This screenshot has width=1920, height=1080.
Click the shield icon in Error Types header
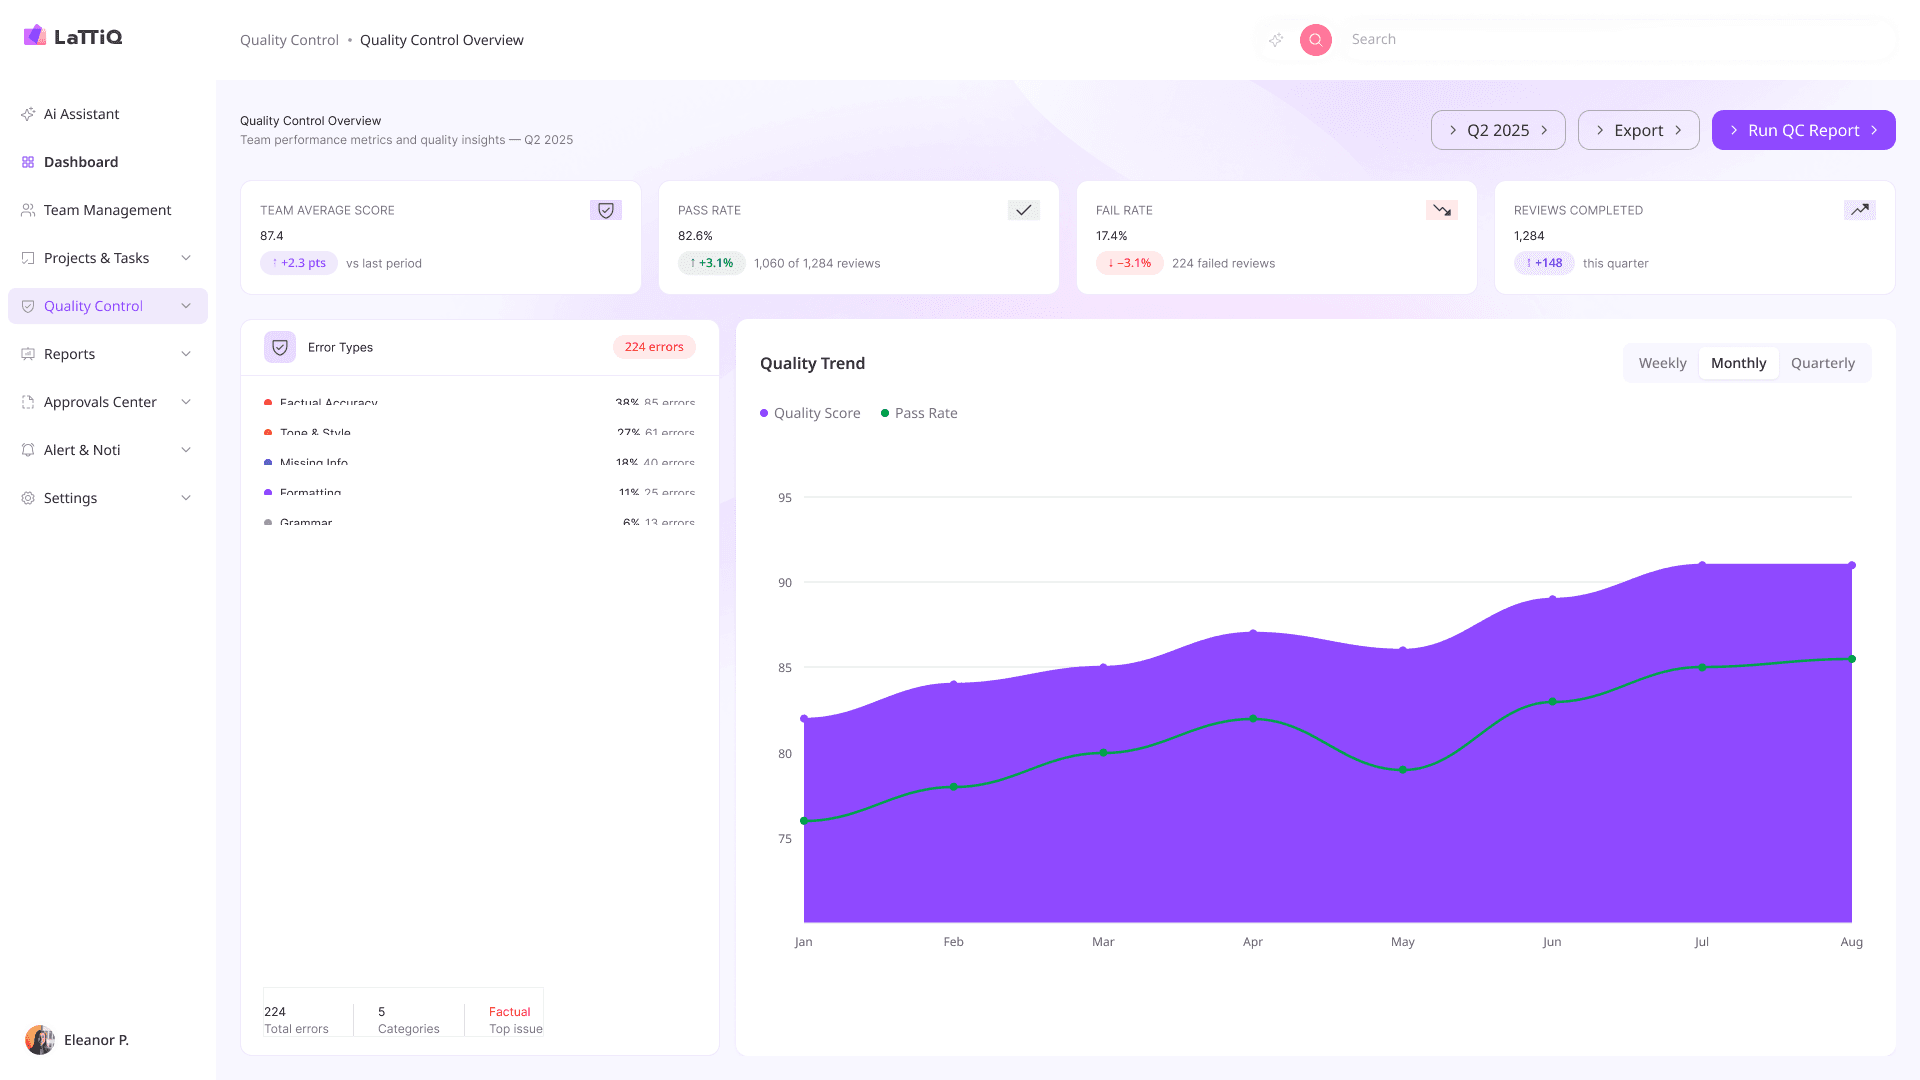click(x=280, y=347)
